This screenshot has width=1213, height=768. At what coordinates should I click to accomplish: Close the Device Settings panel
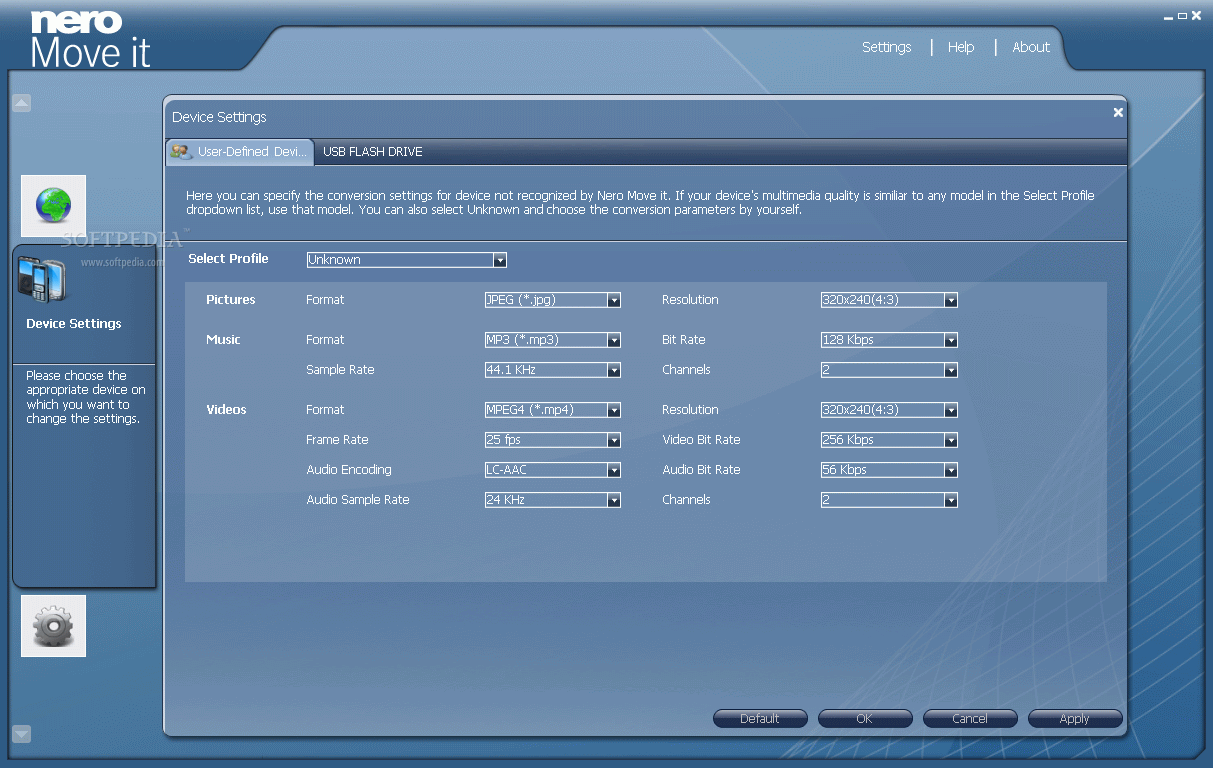pyautogui.click(x=1118, y=112)
